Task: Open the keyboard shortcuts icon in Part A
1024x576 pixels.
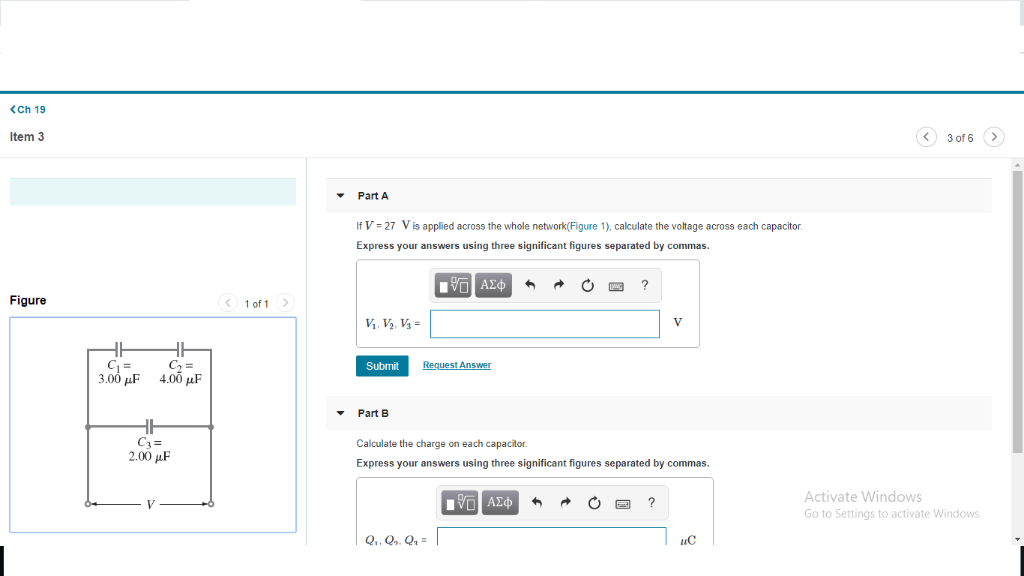Action: coord(616,285)
